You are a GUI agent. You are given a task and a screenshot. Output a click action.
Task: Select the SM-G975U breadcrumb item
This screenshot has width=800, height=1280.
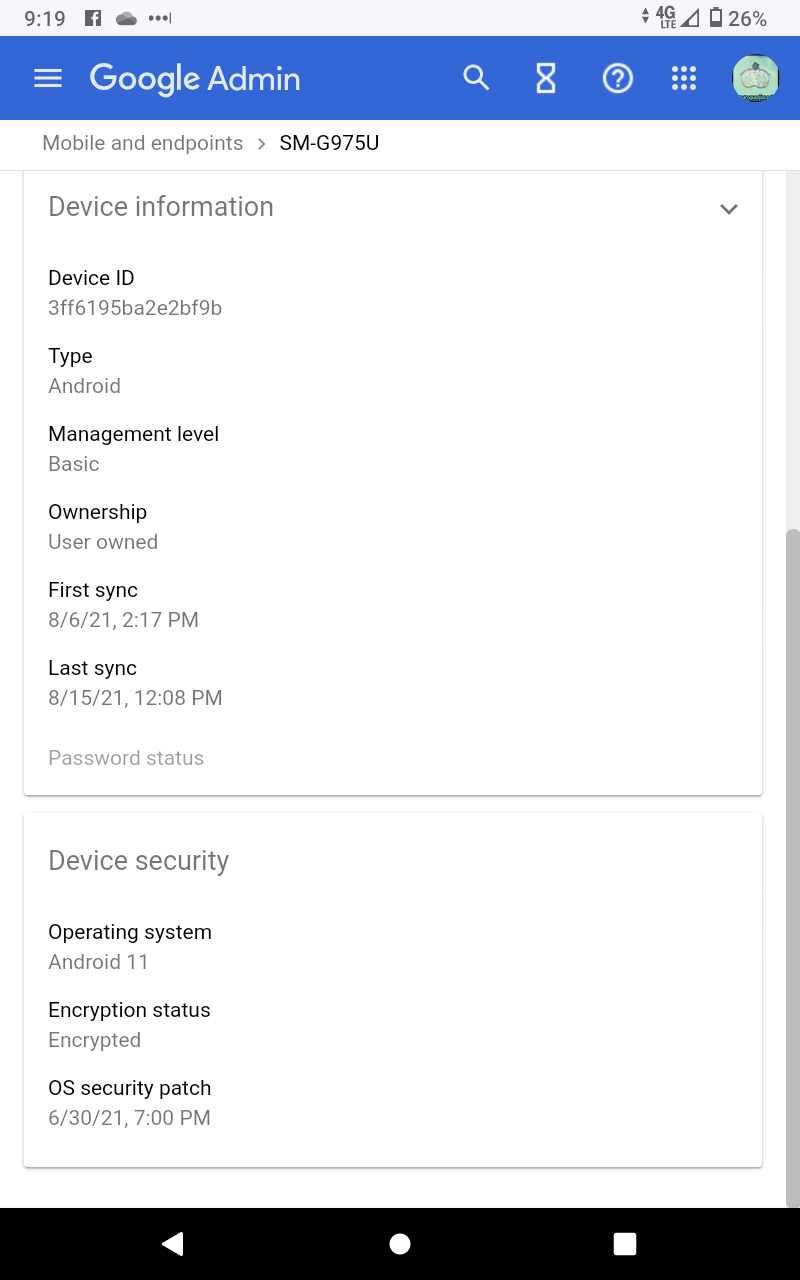pyautogui.click(x=329, y=143)
